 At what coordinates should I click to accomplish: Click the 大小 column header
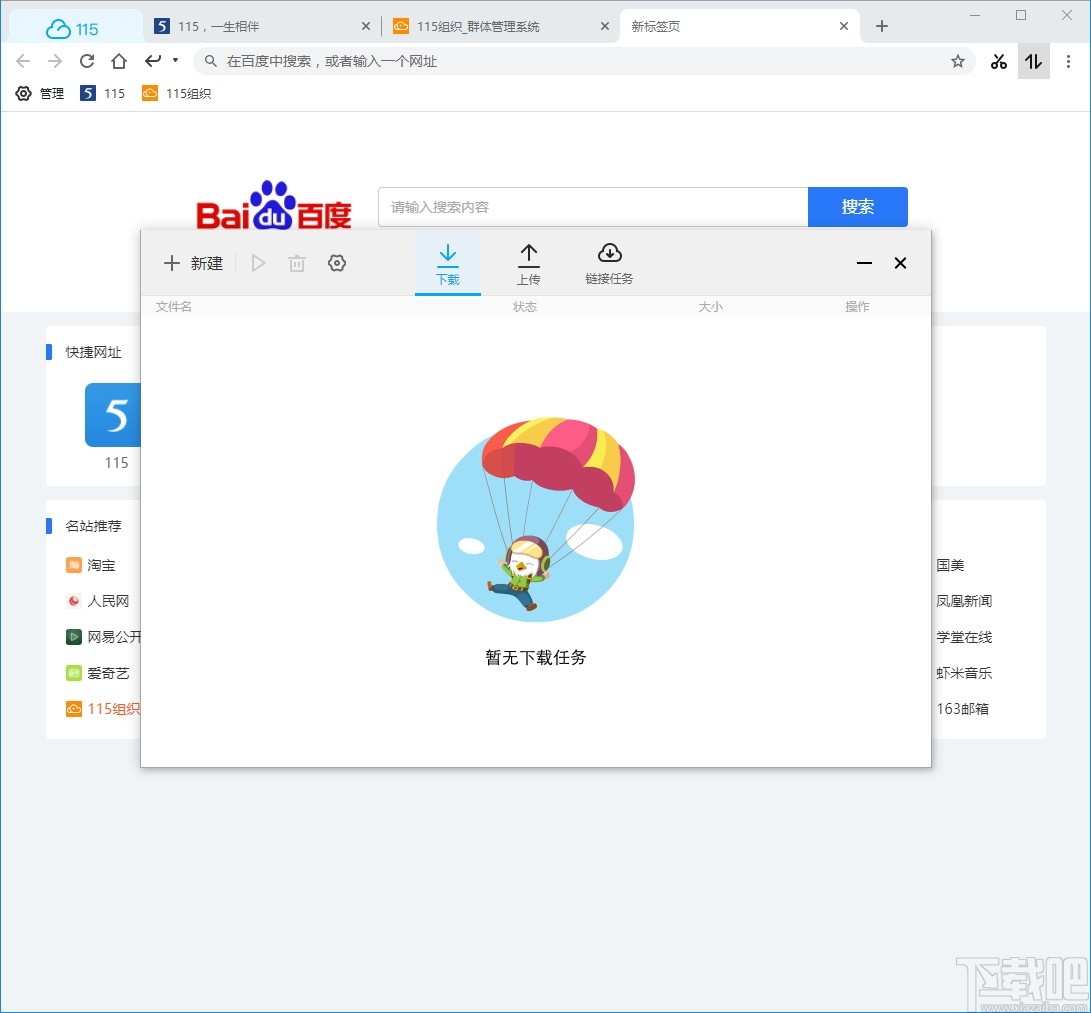tap(710, 306)
